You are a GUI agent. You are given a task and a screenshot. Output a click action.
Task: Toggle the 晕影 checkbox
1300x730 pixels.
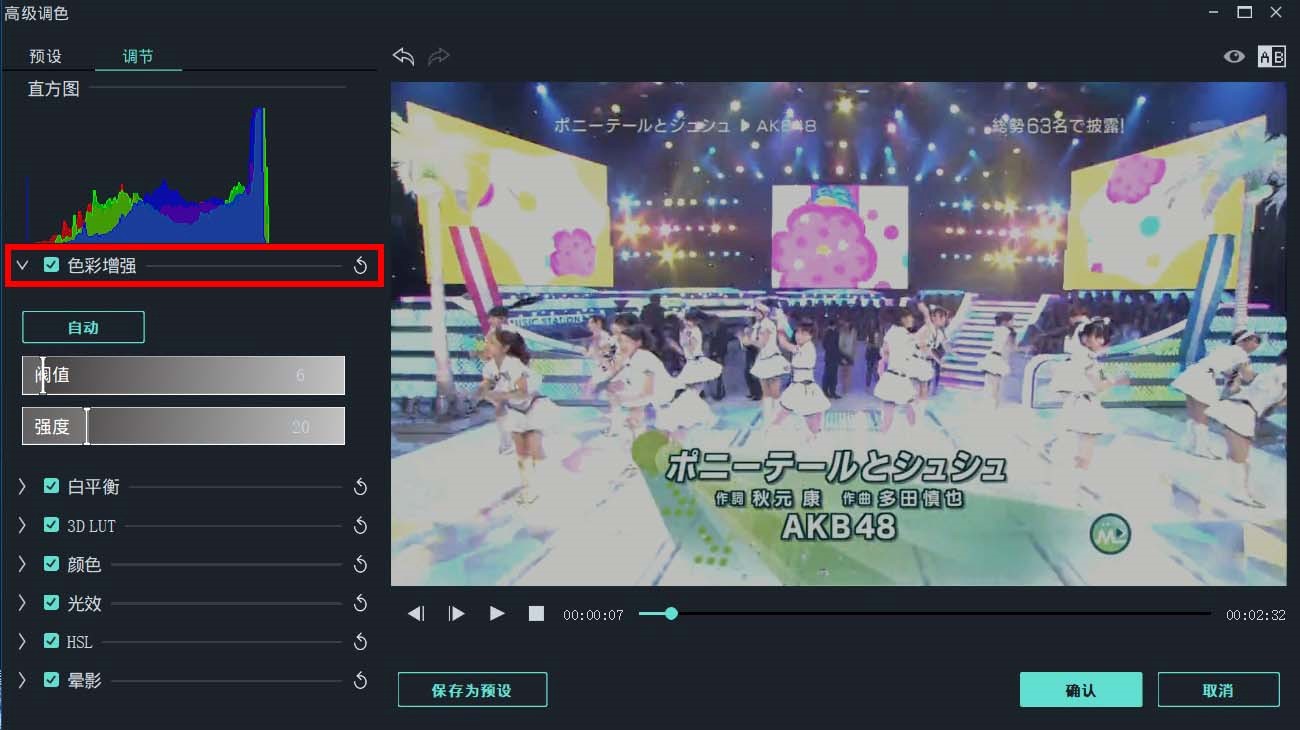coord(52,680)
